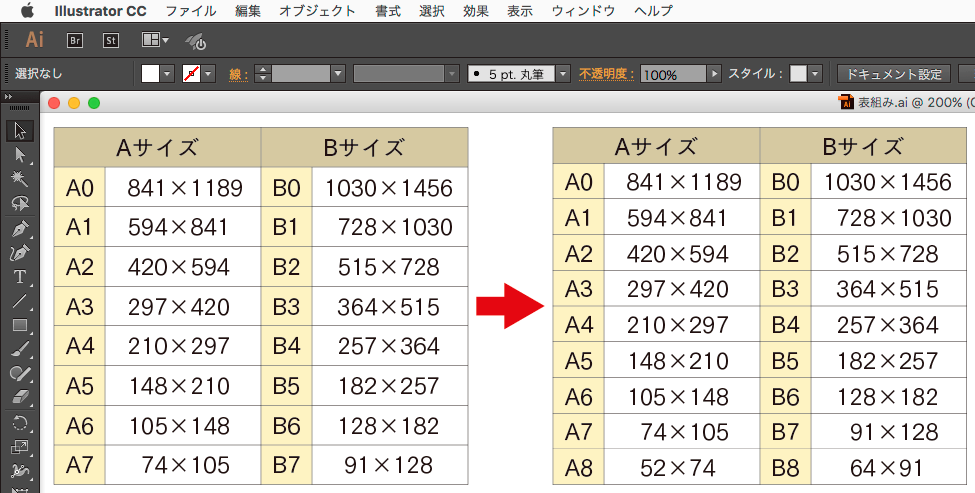This screenshot has width=975, height=493.
Task: Select the Rotate tool
Action: pyautogui.click(x=20, y=424)
